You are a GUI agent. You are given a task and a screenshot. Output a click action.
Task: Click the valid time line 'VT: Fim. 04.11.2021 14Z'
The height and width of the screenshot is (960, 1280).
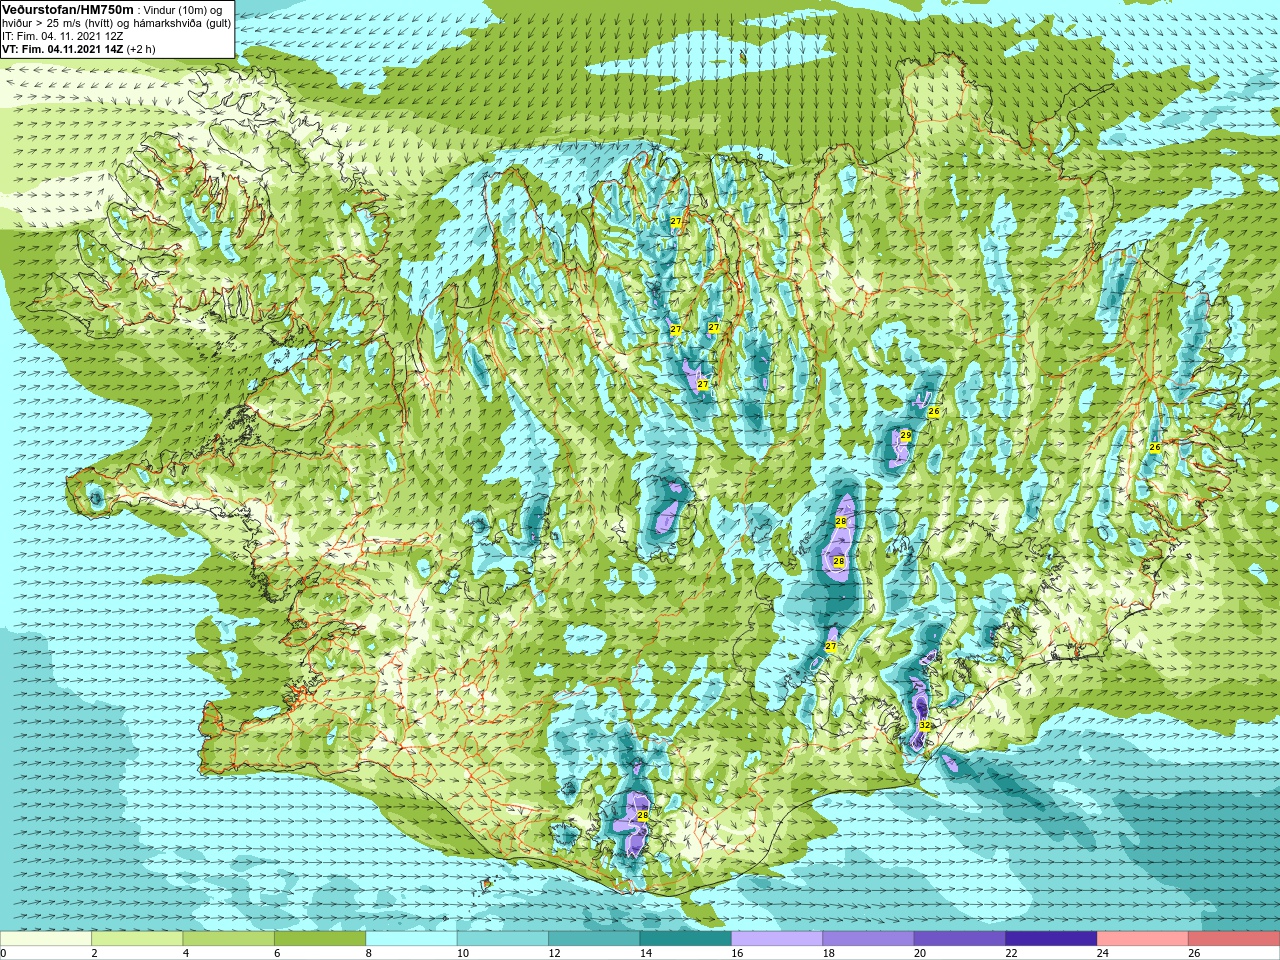click(63, 48)
